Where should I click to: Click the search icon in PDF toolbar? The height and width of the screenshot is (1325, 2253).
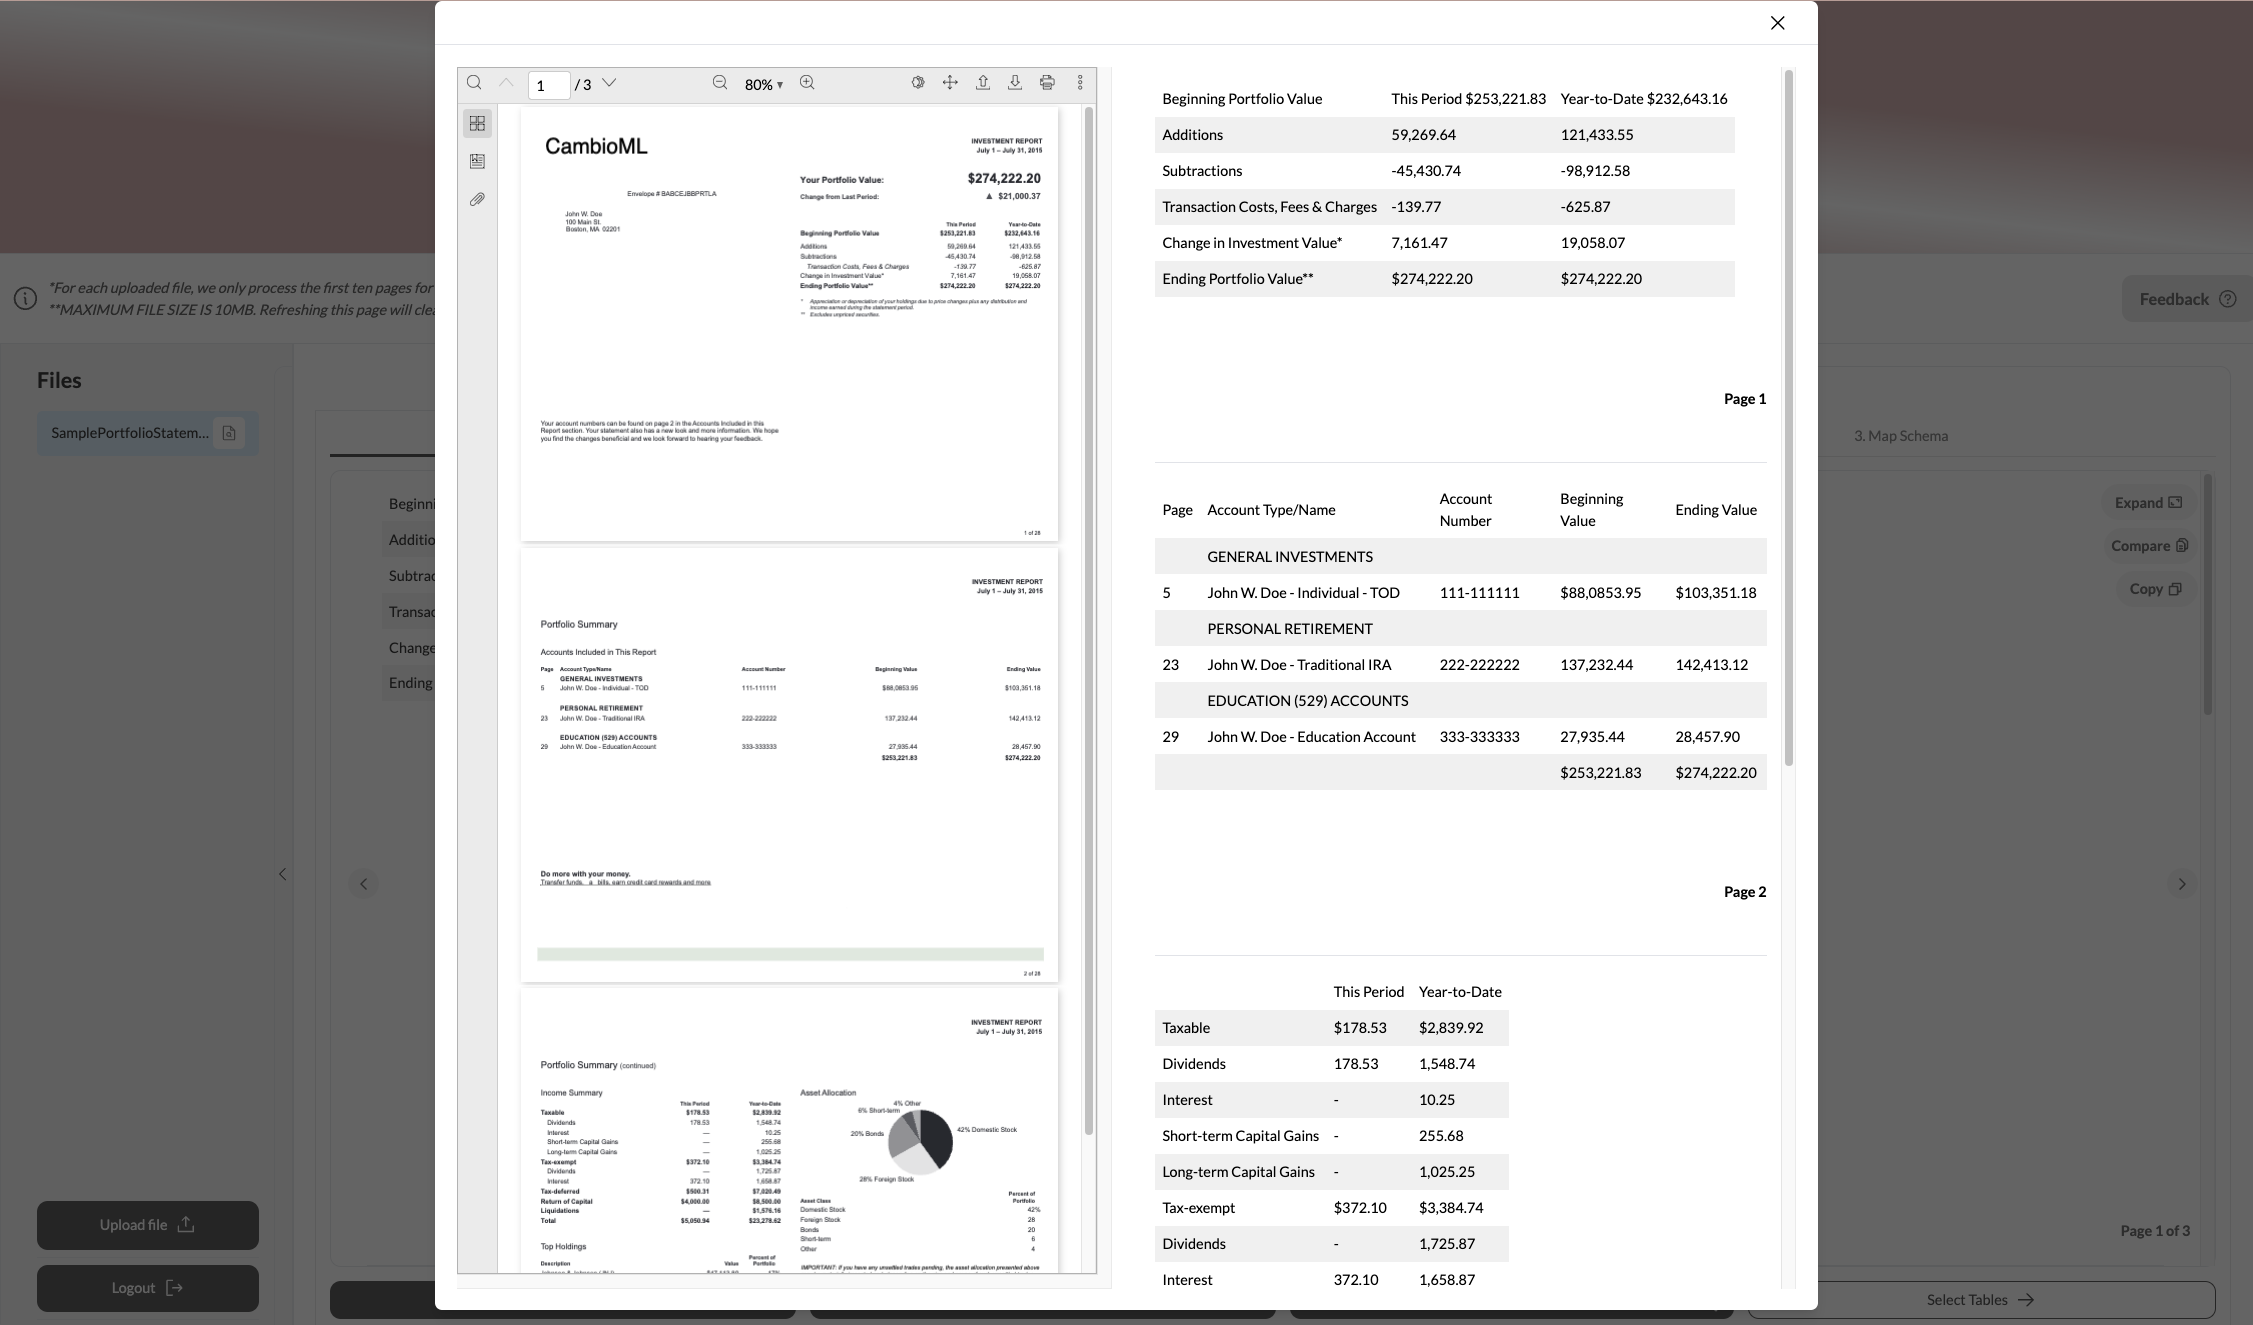pyautogui.click(x=474, y=83)
